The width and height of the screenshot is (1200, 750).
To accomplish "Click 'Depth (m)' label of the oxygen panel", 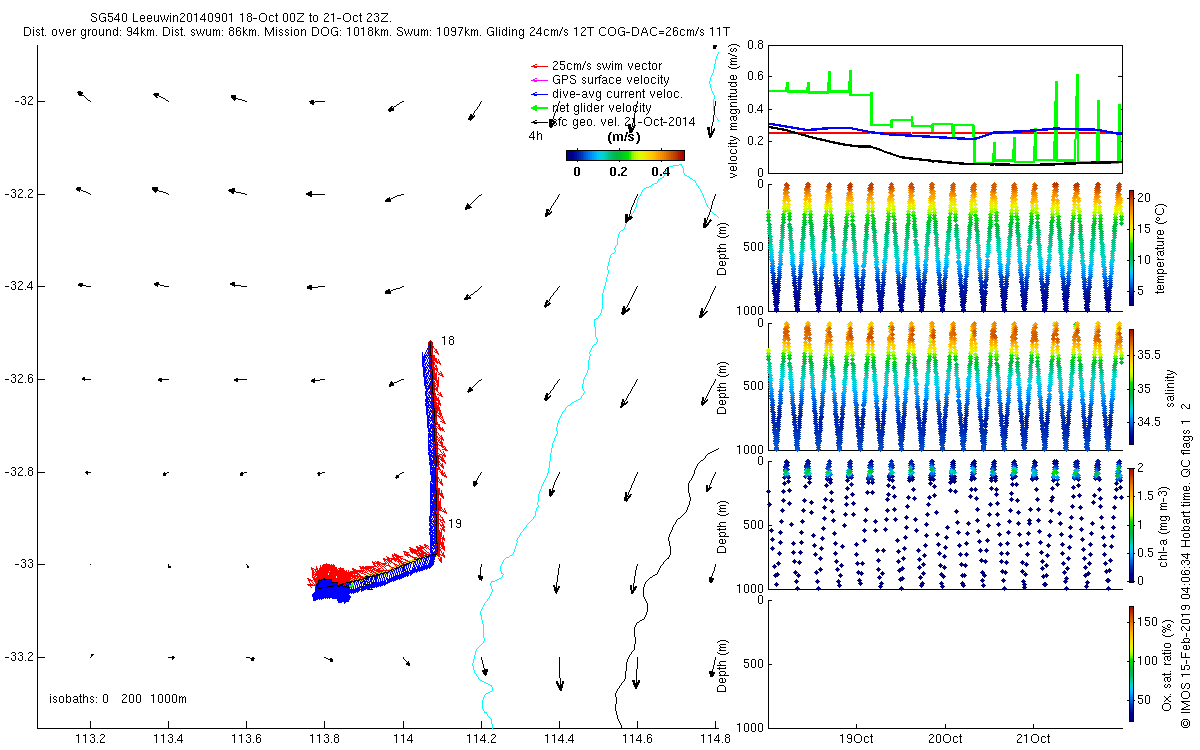I will point(723,665).
